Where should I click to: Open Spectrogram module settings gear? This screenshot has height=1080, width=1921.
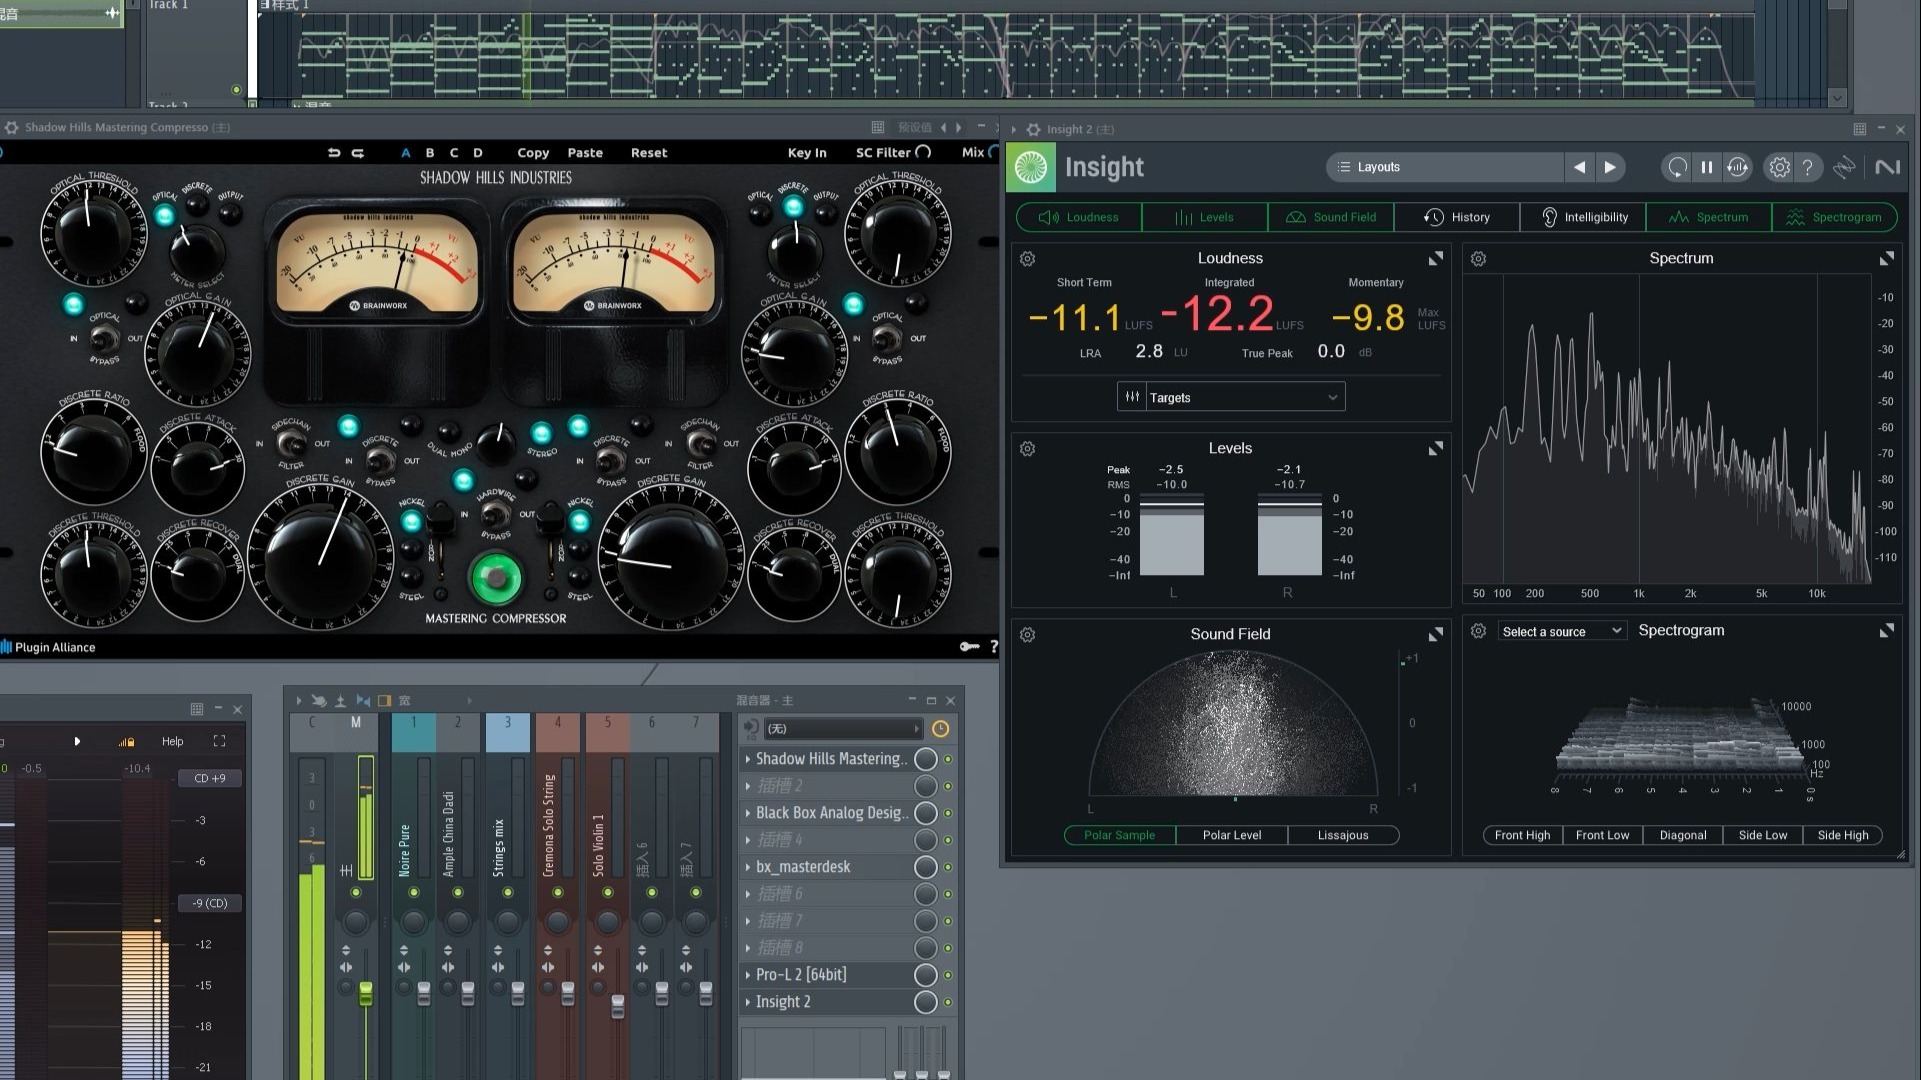(x=1478, y=631)
